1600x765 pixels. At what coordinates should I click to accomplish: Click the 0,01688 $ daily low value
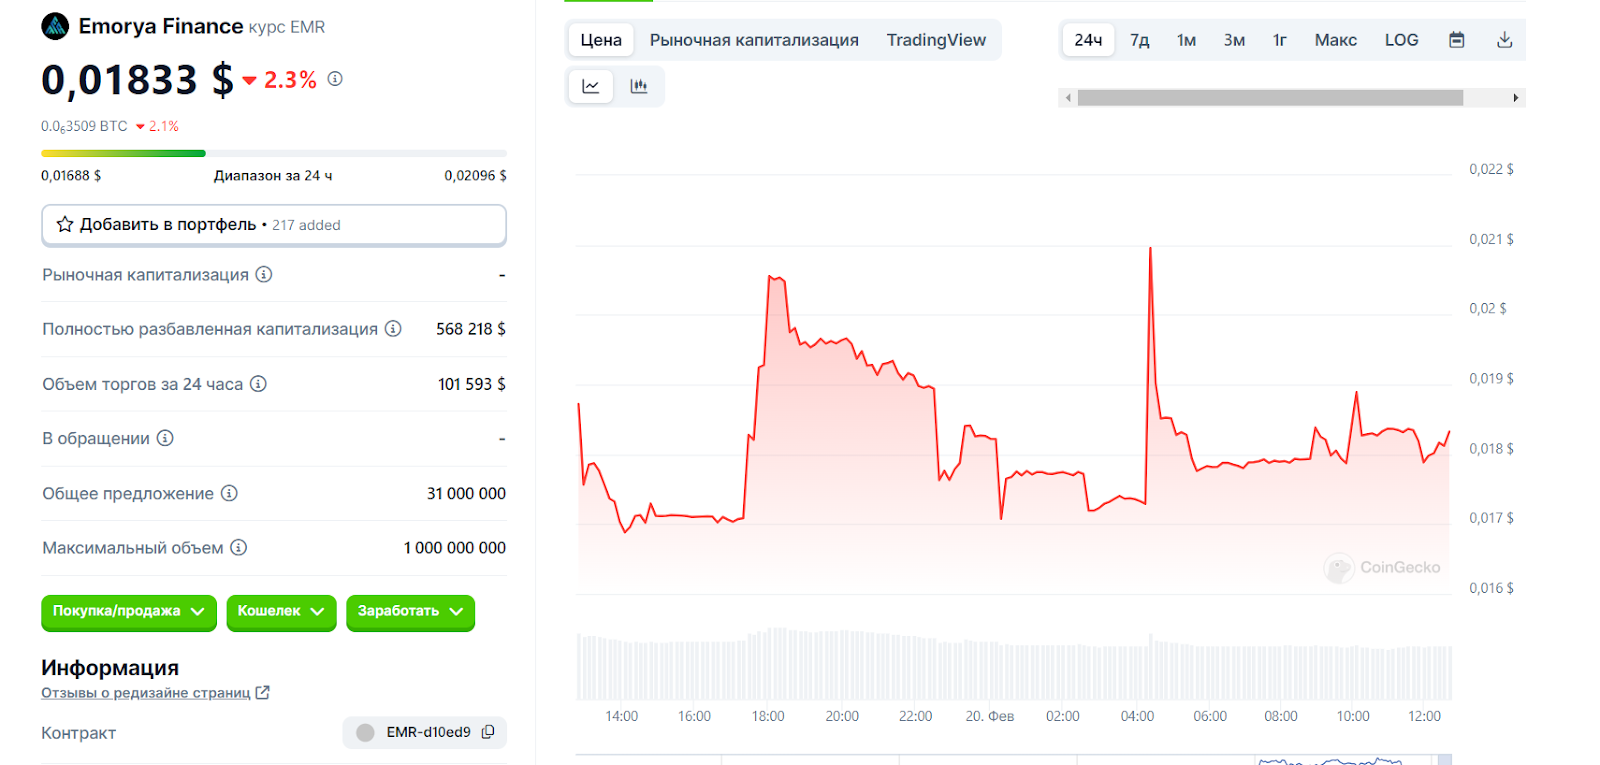[x=71, y=175]
